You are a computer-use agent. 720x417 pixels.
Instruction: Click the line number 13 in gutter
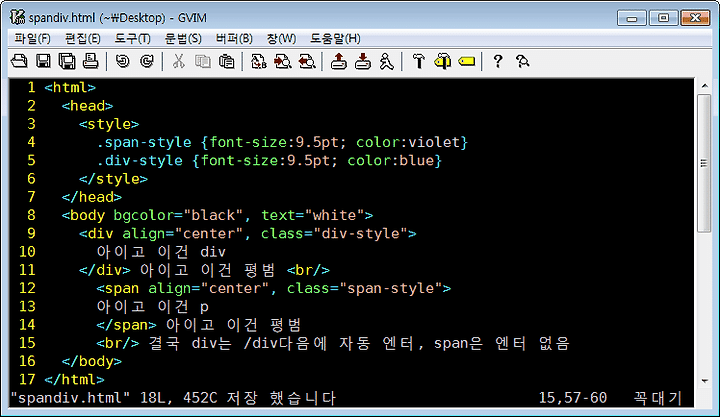[x=27, y=306]
